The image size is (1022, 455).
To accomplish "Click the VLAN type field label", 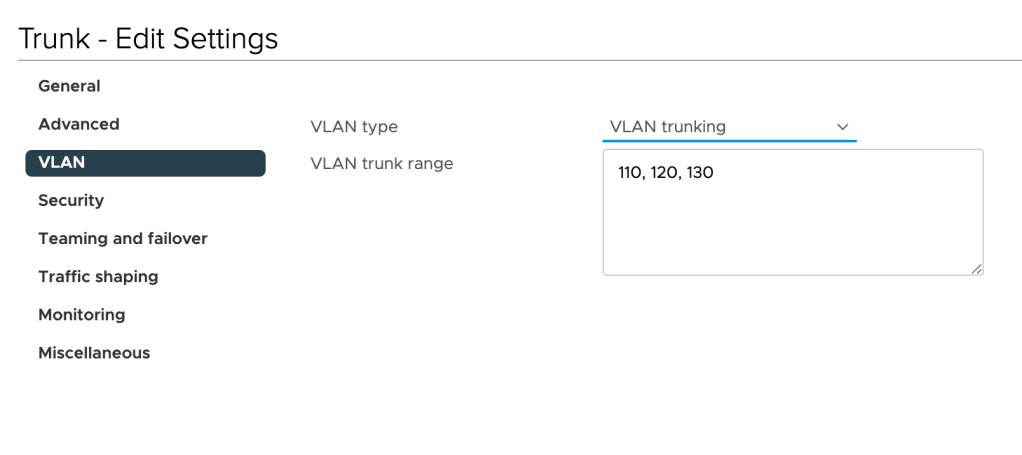I will click(354, 127).
